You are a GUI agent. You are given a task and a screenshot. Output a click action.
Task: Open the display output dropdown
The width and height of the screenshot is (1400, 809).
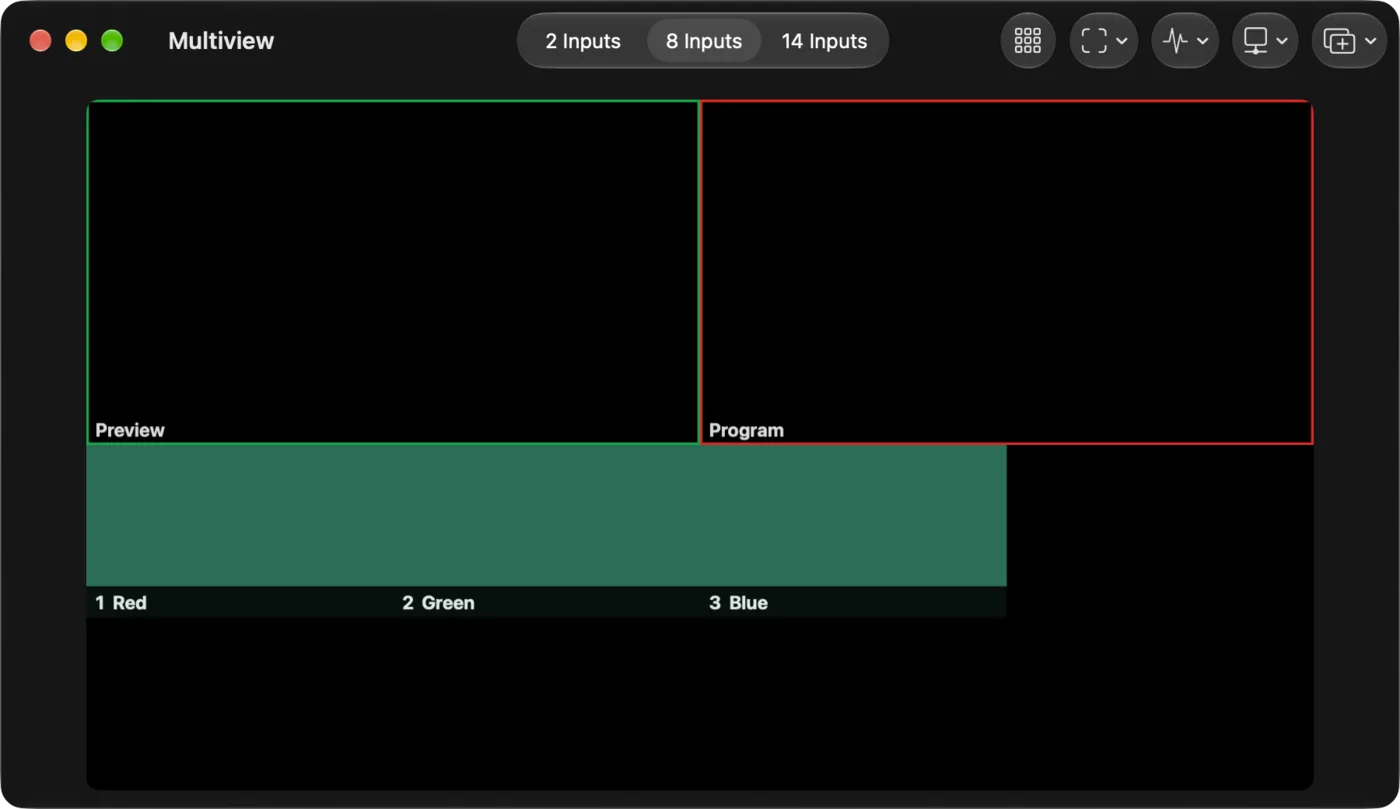point(1265,41)
